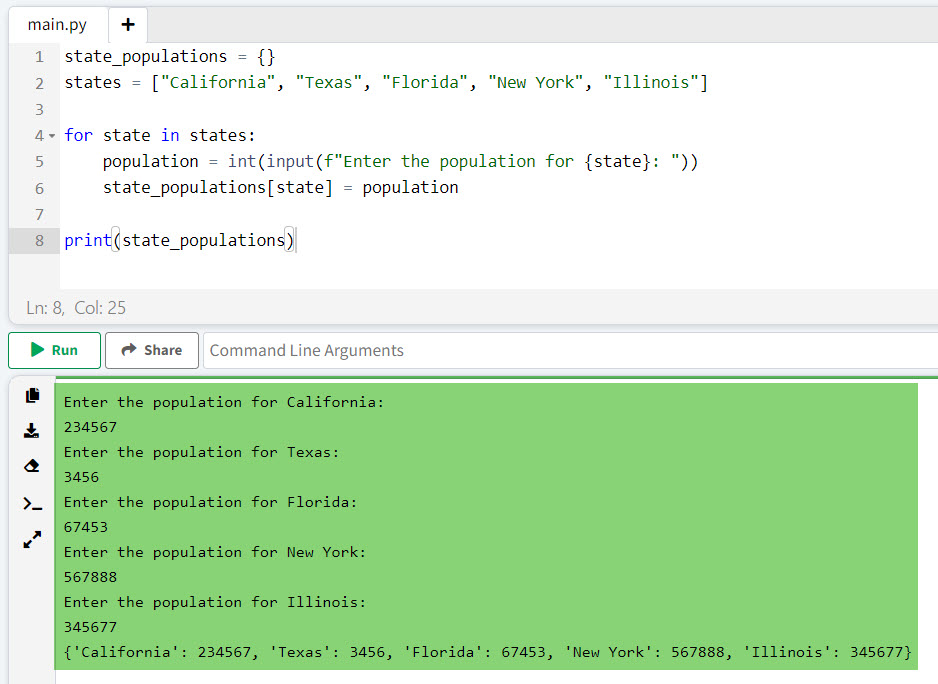Add a new file with the plus icon
This screenshot has height=684, width=938.
pyautogui.click(x=127, y=25)
